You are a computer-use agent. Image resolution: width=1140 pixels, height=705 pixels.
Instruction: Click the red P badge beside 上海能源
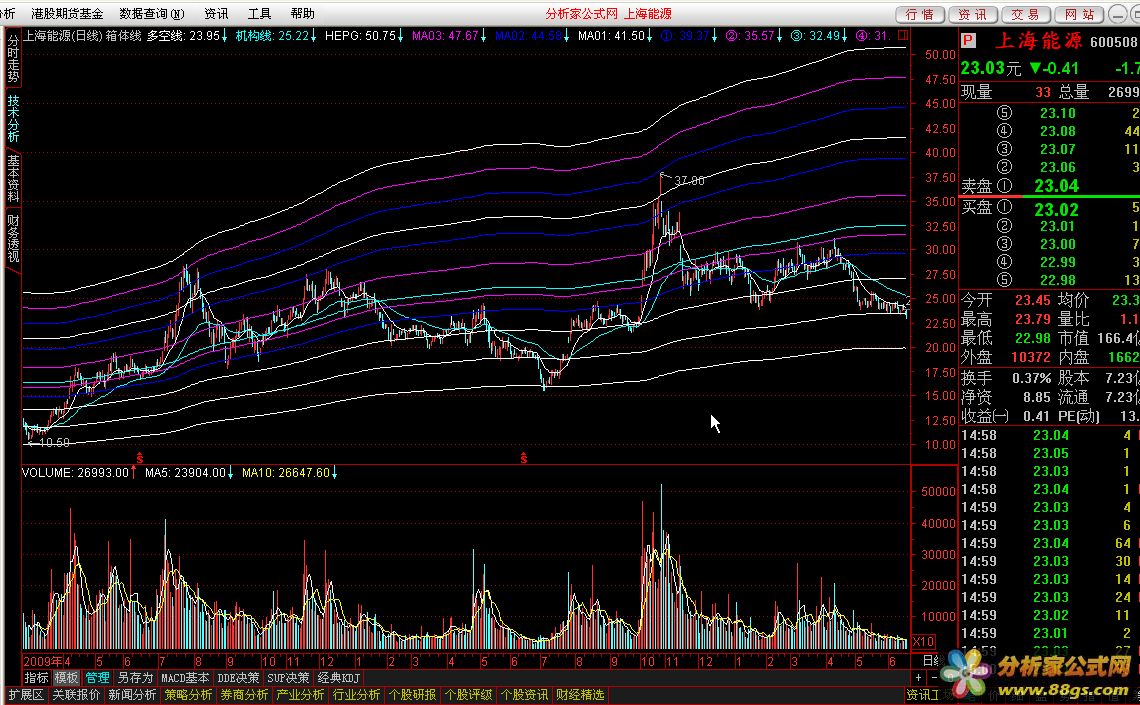click(x=968, y=41)
